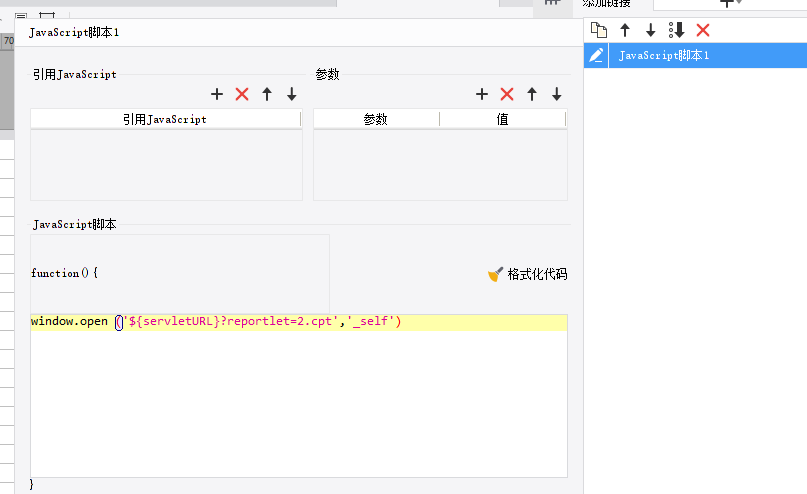The image size is (807, 494).
Task: Move parameter down in the list
Action: 557,94
